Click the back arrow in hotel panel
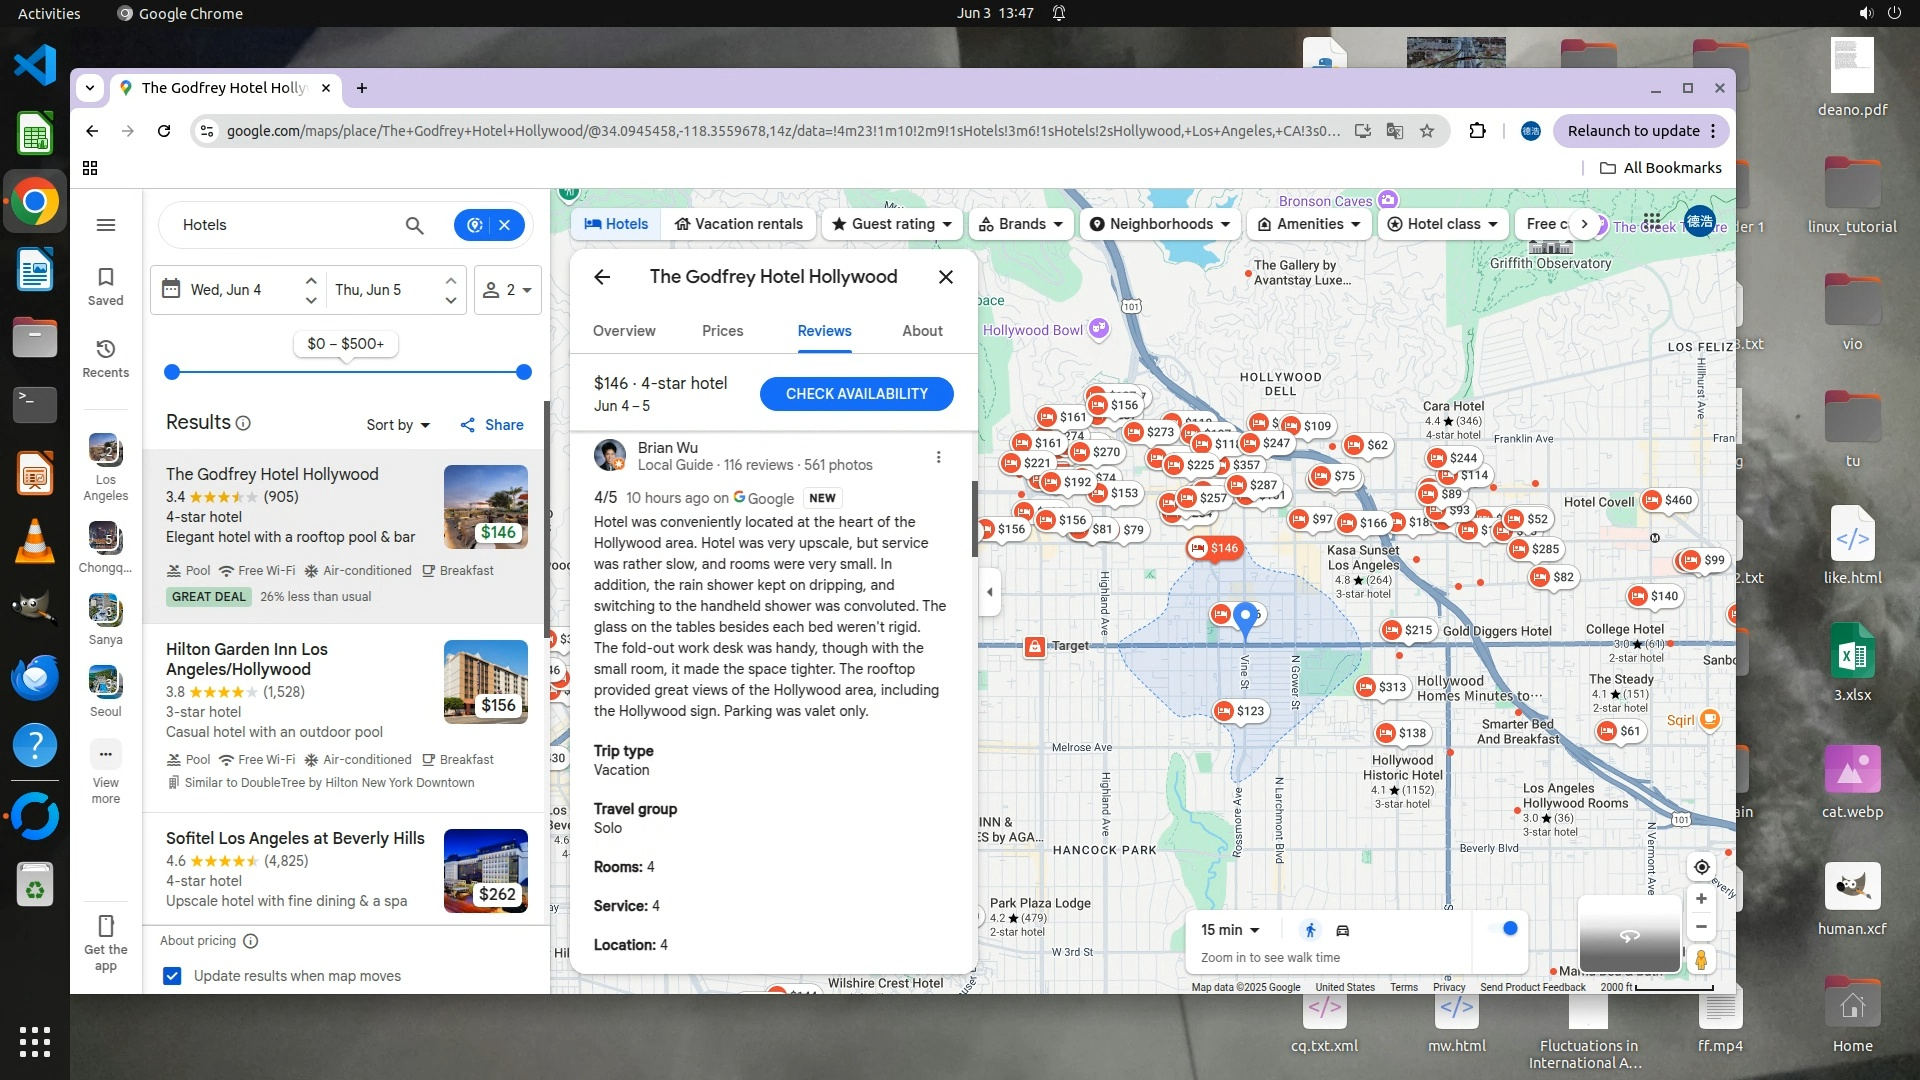The height and width of the screenshot is (1080, 1920). 602,277
